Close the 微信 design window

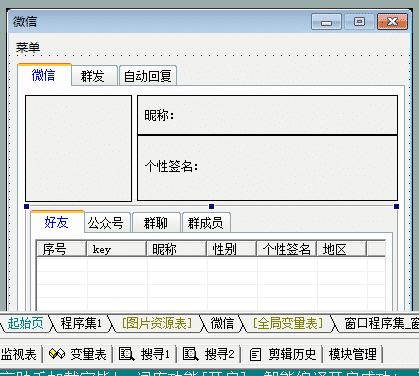pos(392,22)
